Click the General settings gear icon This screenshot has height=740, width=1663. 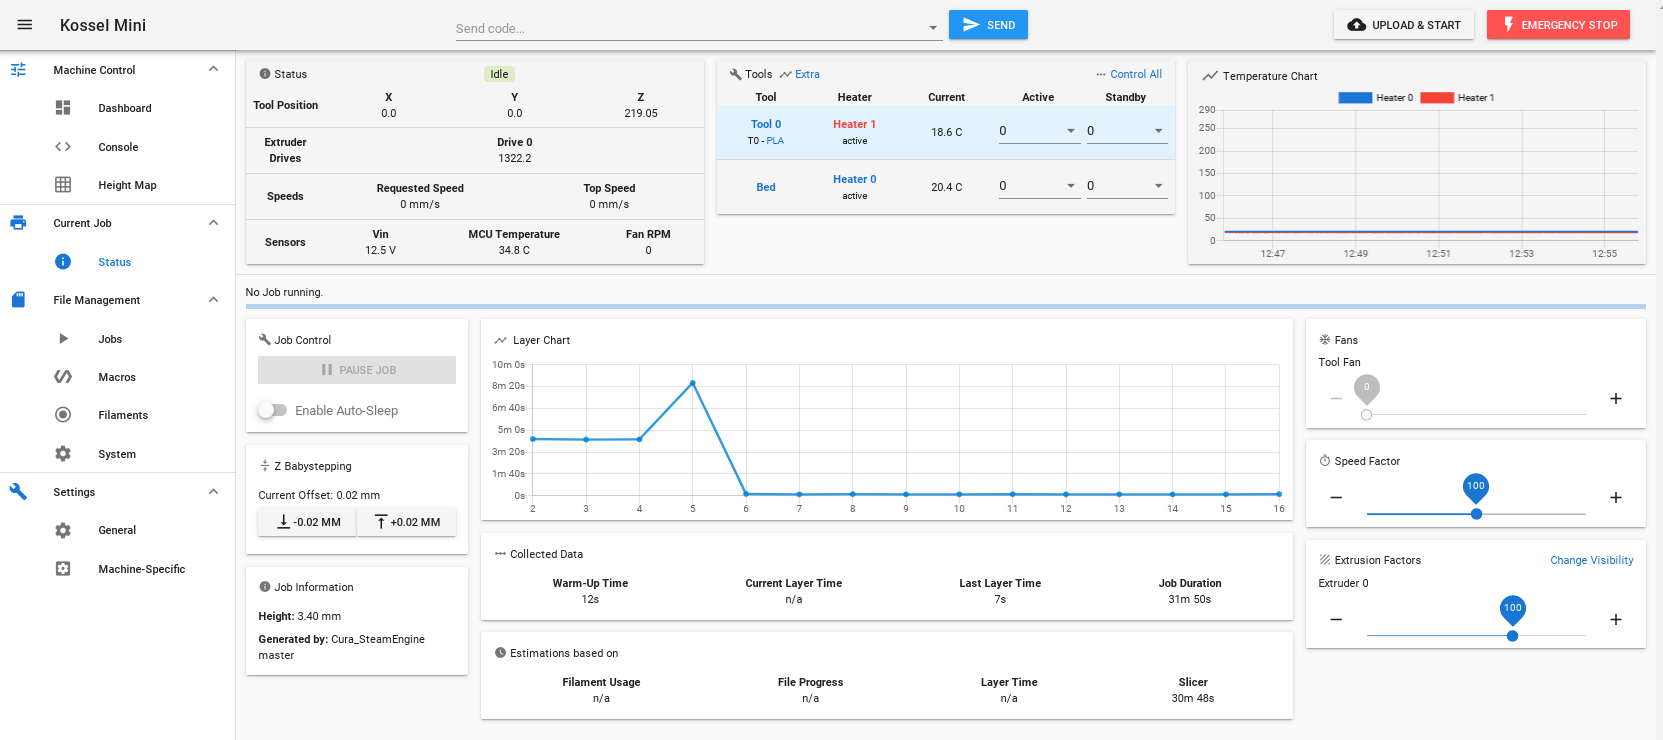coord(63,530)
